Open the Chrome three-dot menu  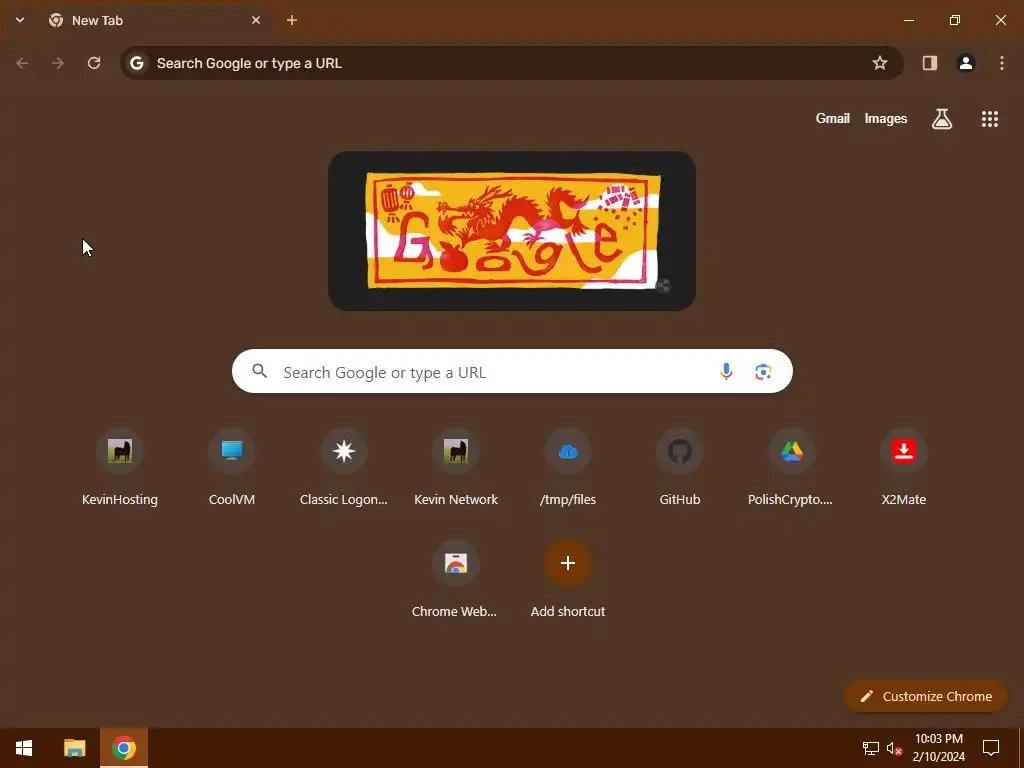coord(1002,63)
